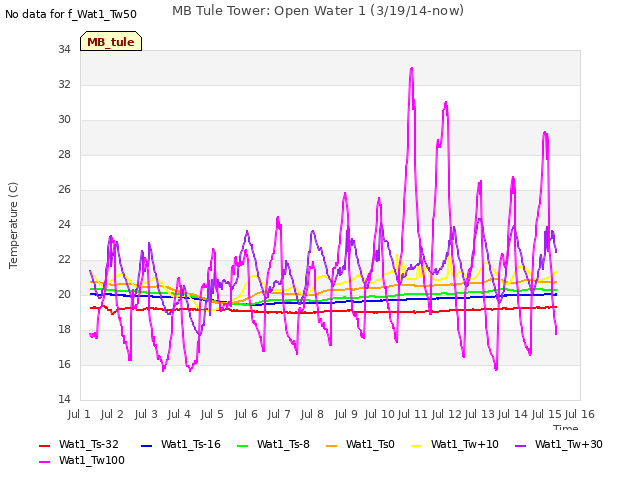Click the Jul 12 x-axis tick label
Image resolution: width=640 pixels, height=480 pixels.
pos(446,414)
